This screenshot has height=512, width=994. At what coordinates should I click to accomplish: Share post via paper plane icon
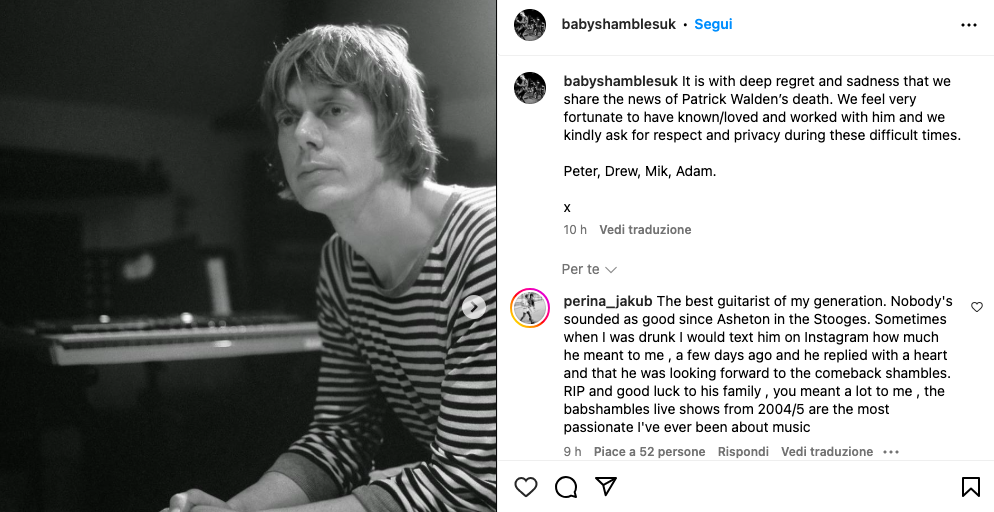point(606,487)
